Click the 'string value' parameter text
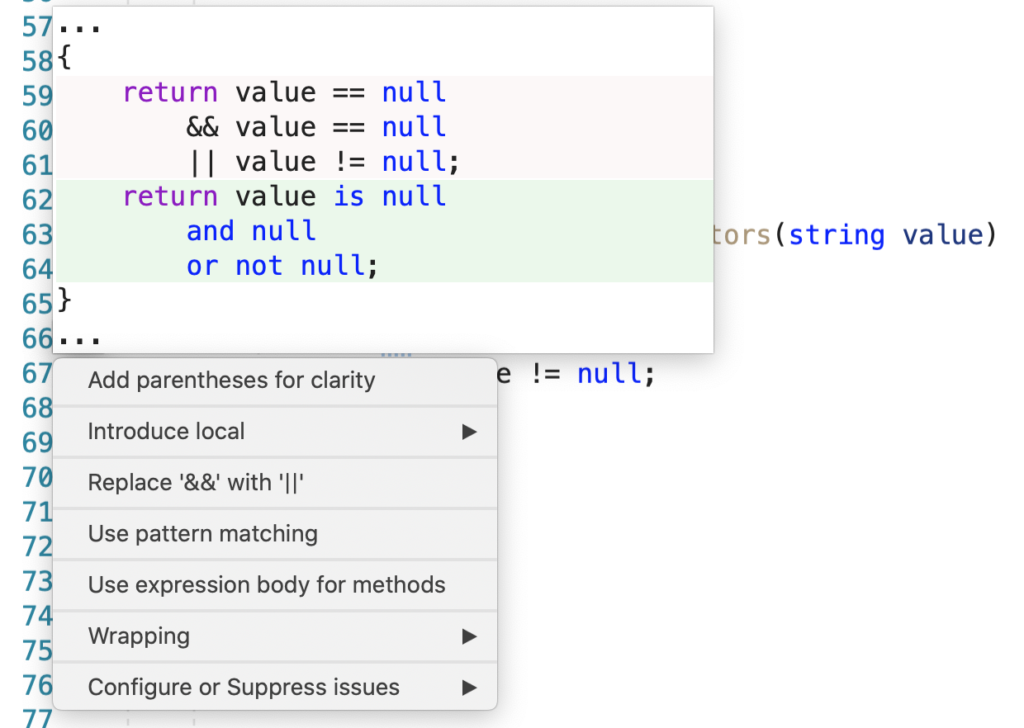Viewport: 1024px width, 728px height. (888, 234)
